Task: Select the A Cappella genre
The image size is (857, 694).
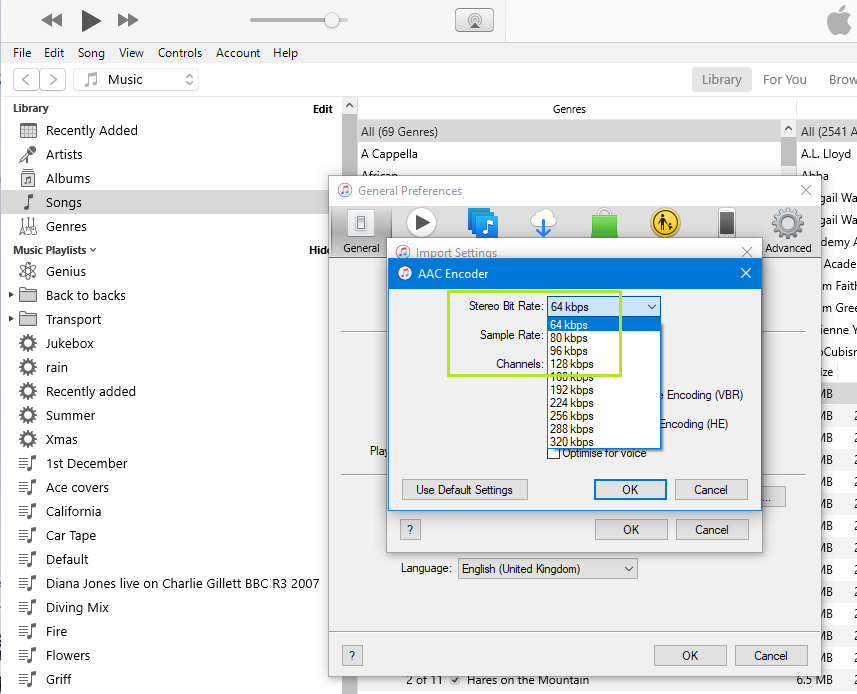Action: 570,154
